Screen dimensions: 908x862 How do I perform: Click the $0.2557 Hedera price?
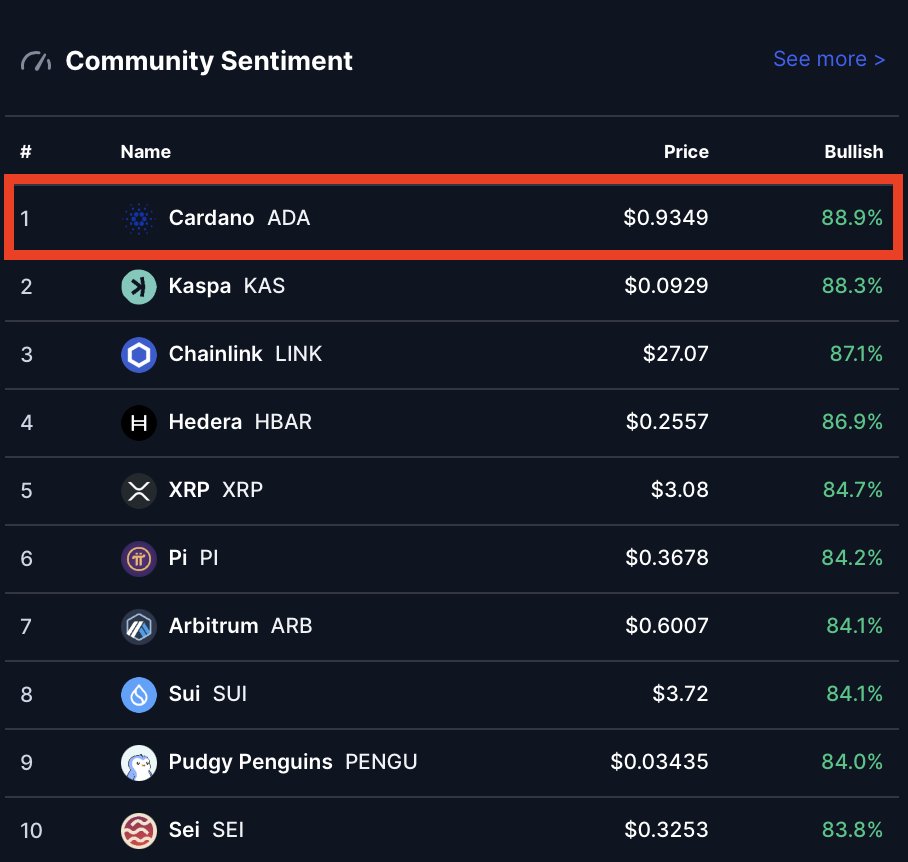(667, 421)
